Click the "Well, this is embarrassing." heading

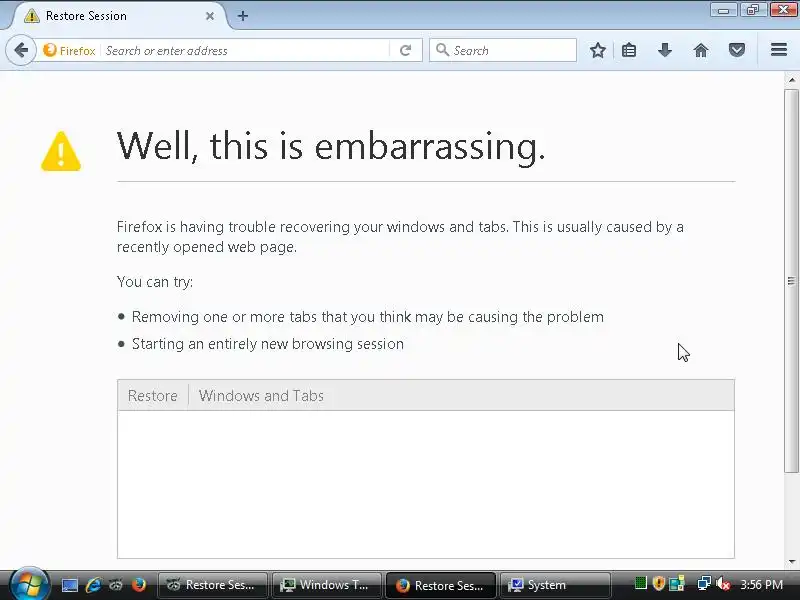click(x=331, y=146)
